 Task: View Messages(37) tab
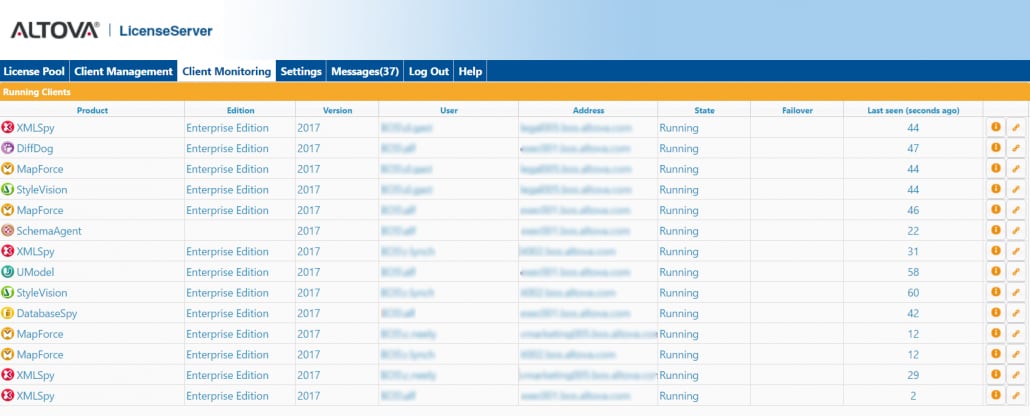click(x=365, y=72)
